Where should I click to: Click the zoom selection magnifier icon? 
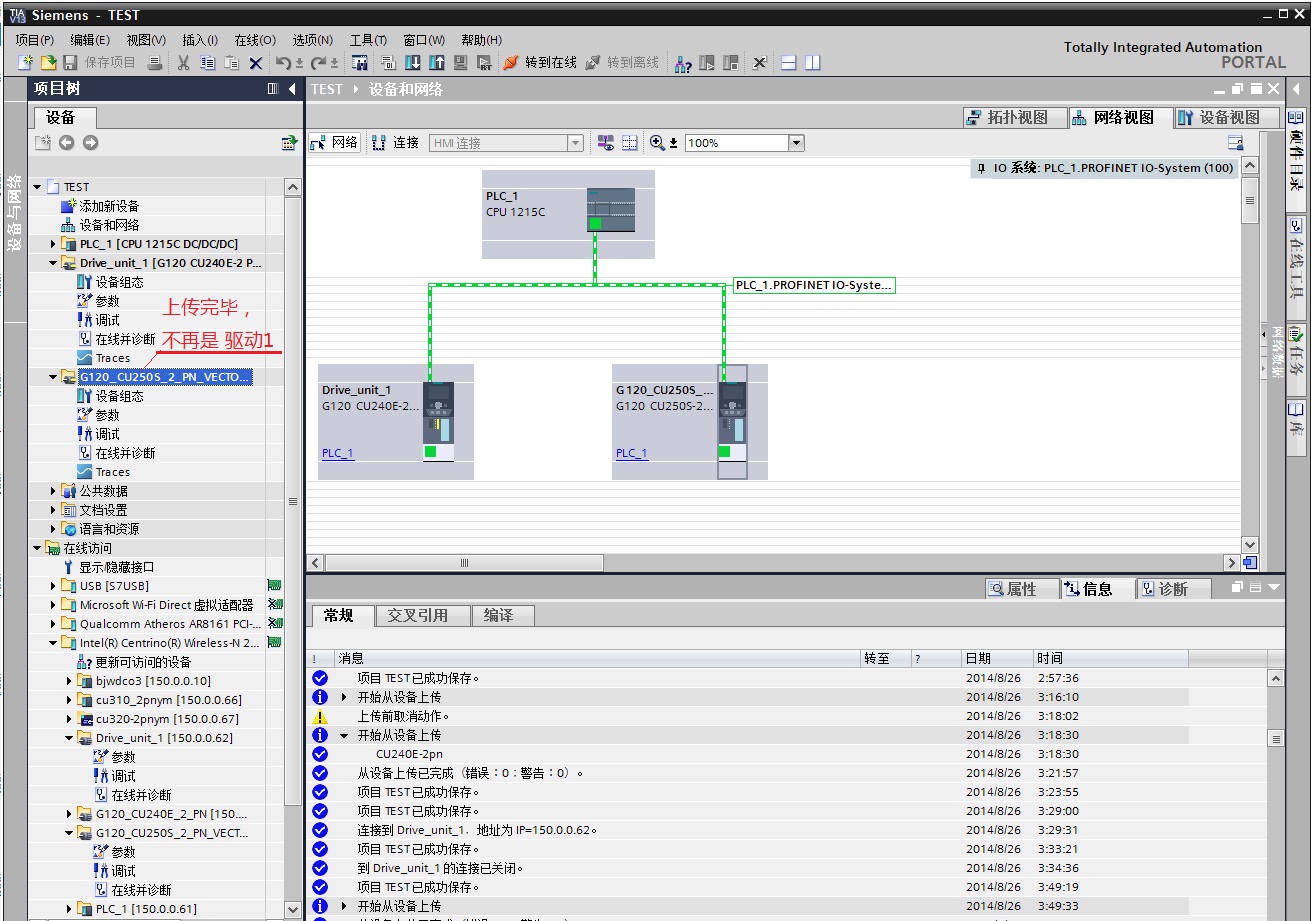(657, 143)
